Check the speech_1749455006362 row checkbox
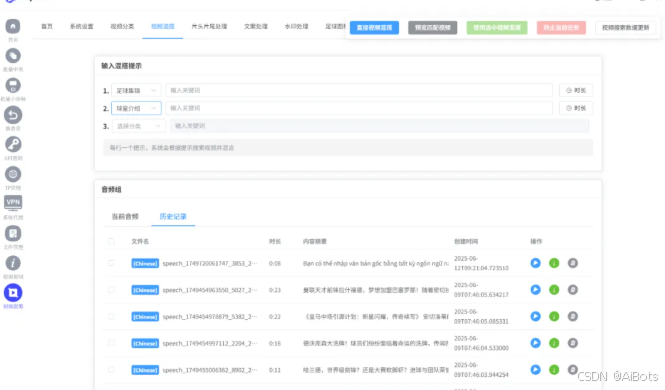 click(x=111, y=370)
